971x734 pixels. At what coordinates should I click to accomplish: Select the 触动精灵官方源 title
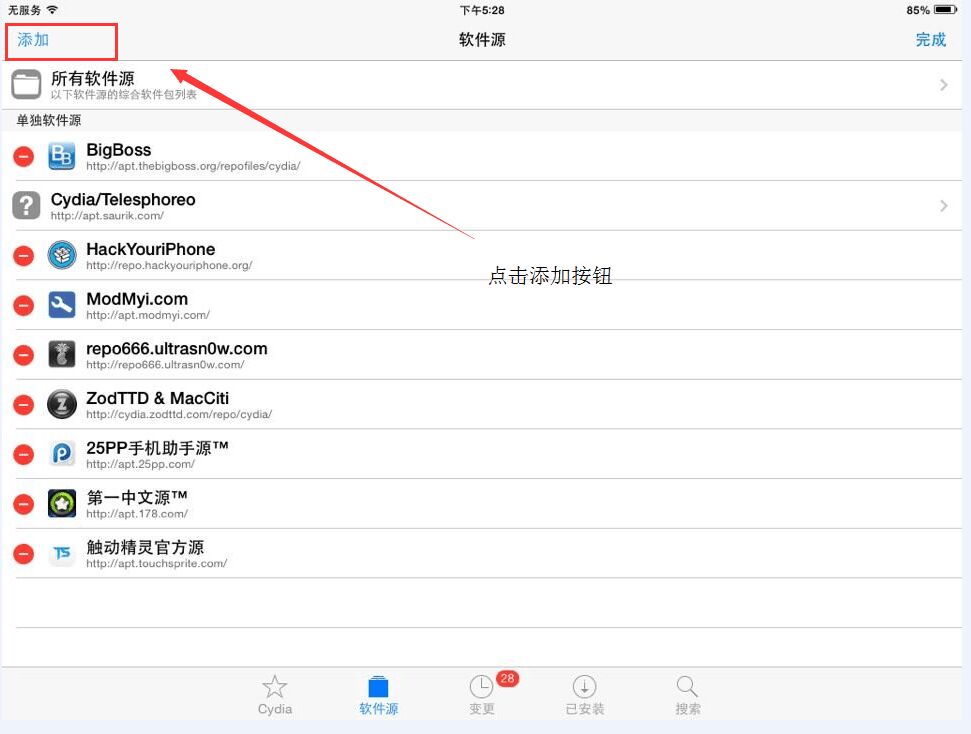(x=145, y=547)
